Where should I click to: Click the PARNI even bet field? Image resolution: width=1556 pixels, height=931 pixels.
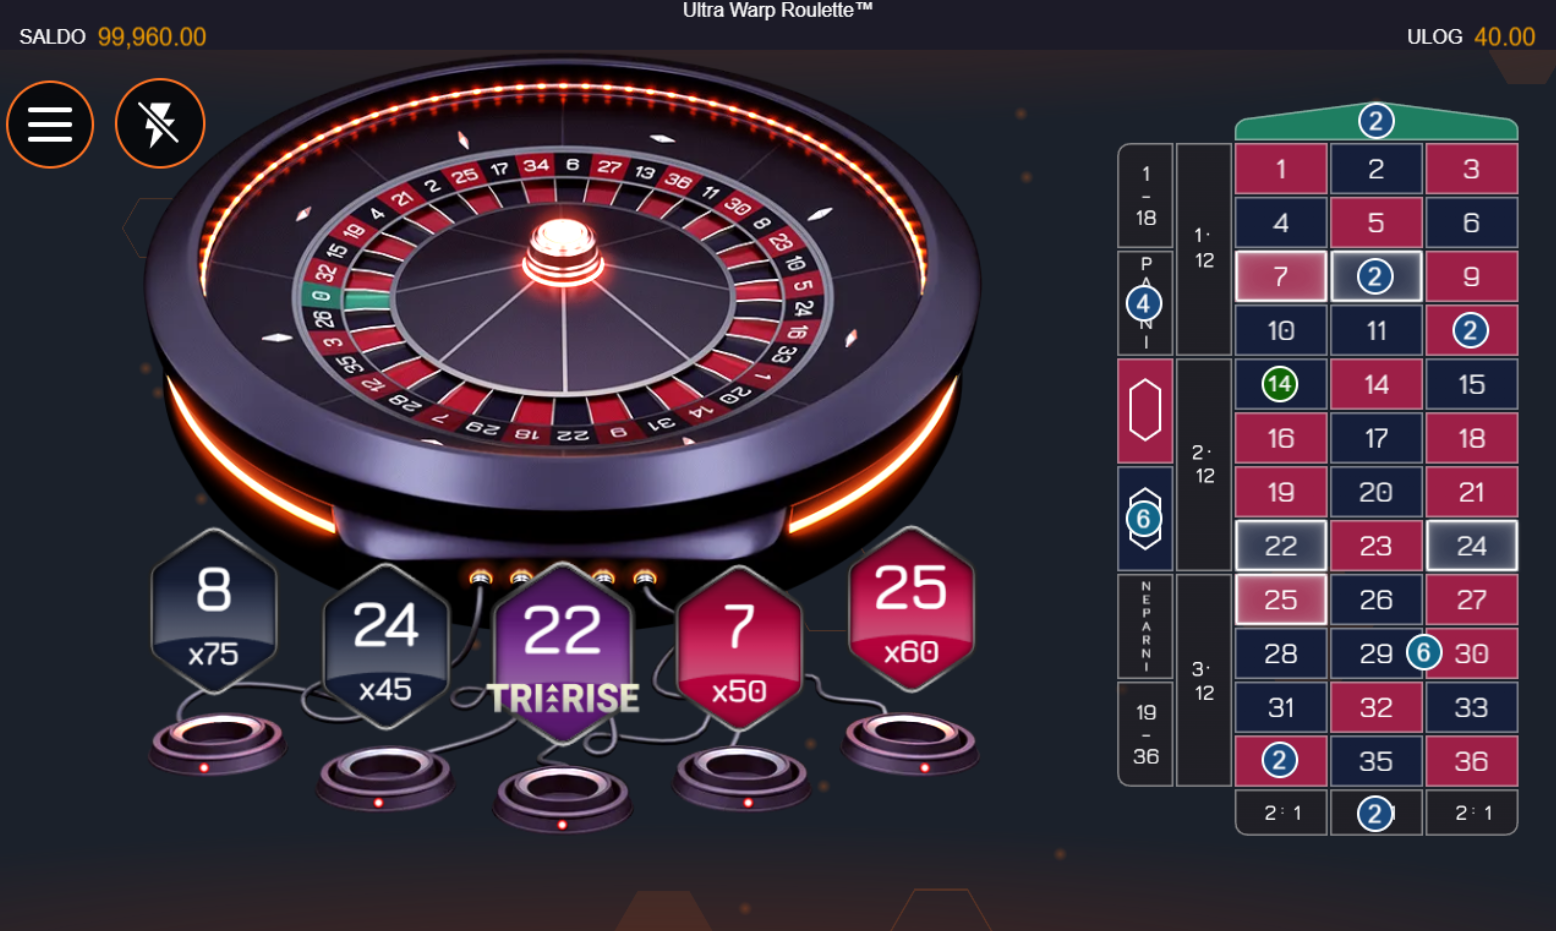coord(1145,303)
